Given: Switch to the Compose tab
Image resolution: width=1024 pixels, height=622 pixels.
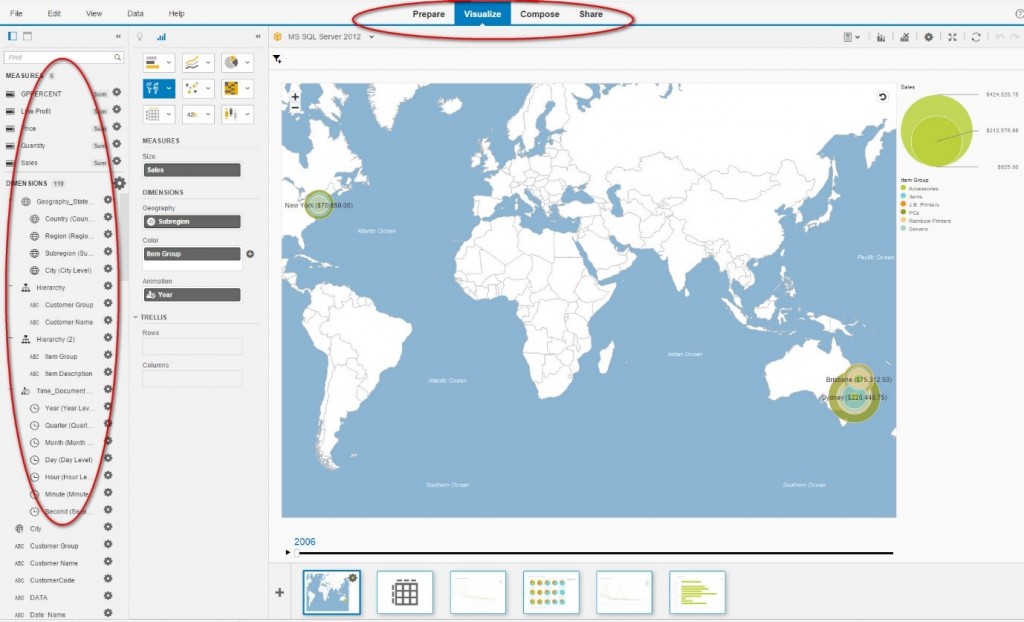Looking at the screenshot, I should click(x=539, y=14).
